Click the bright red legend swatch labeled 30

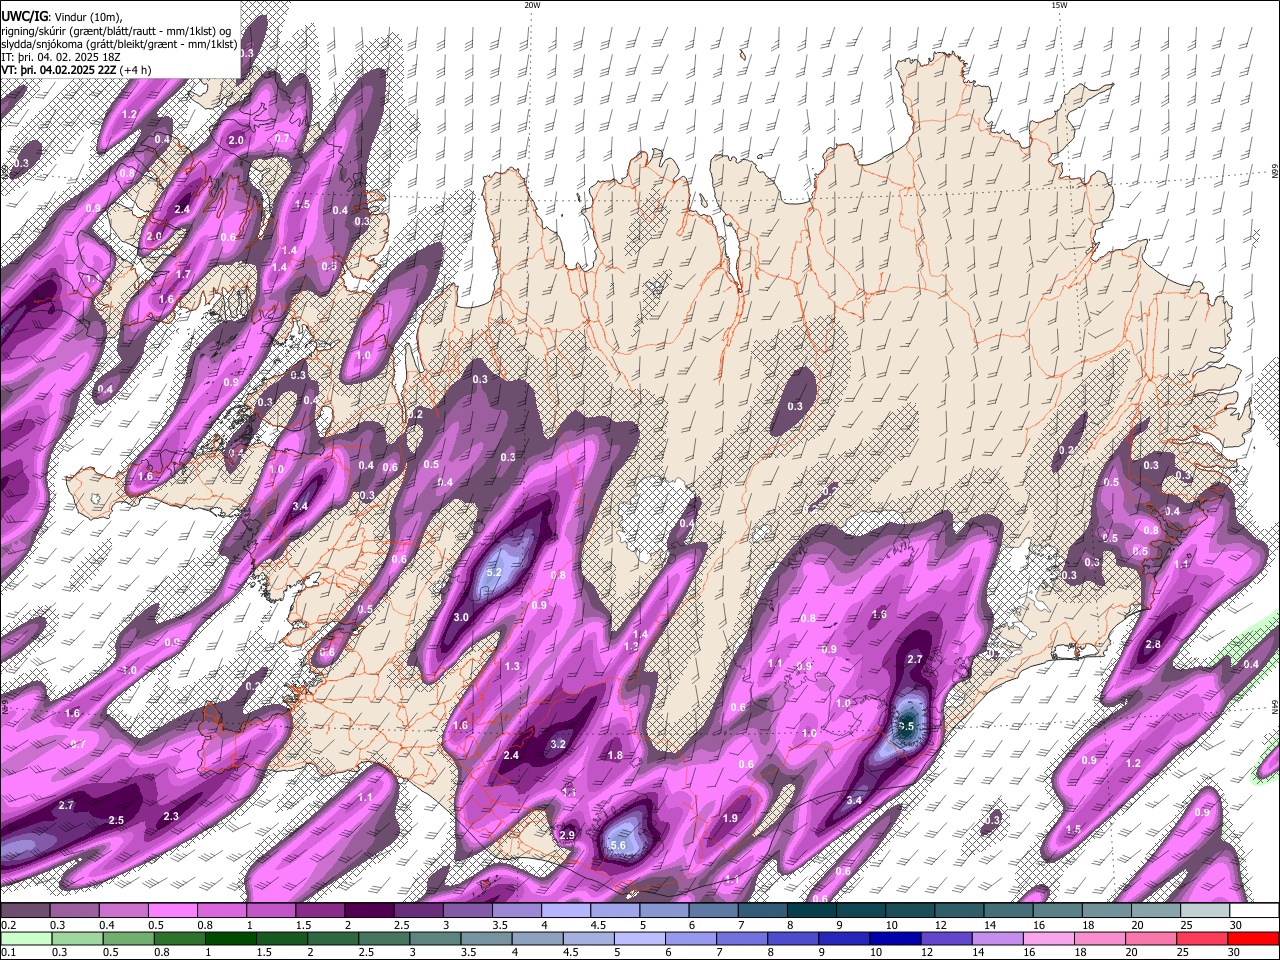(x=1253, y=938)
